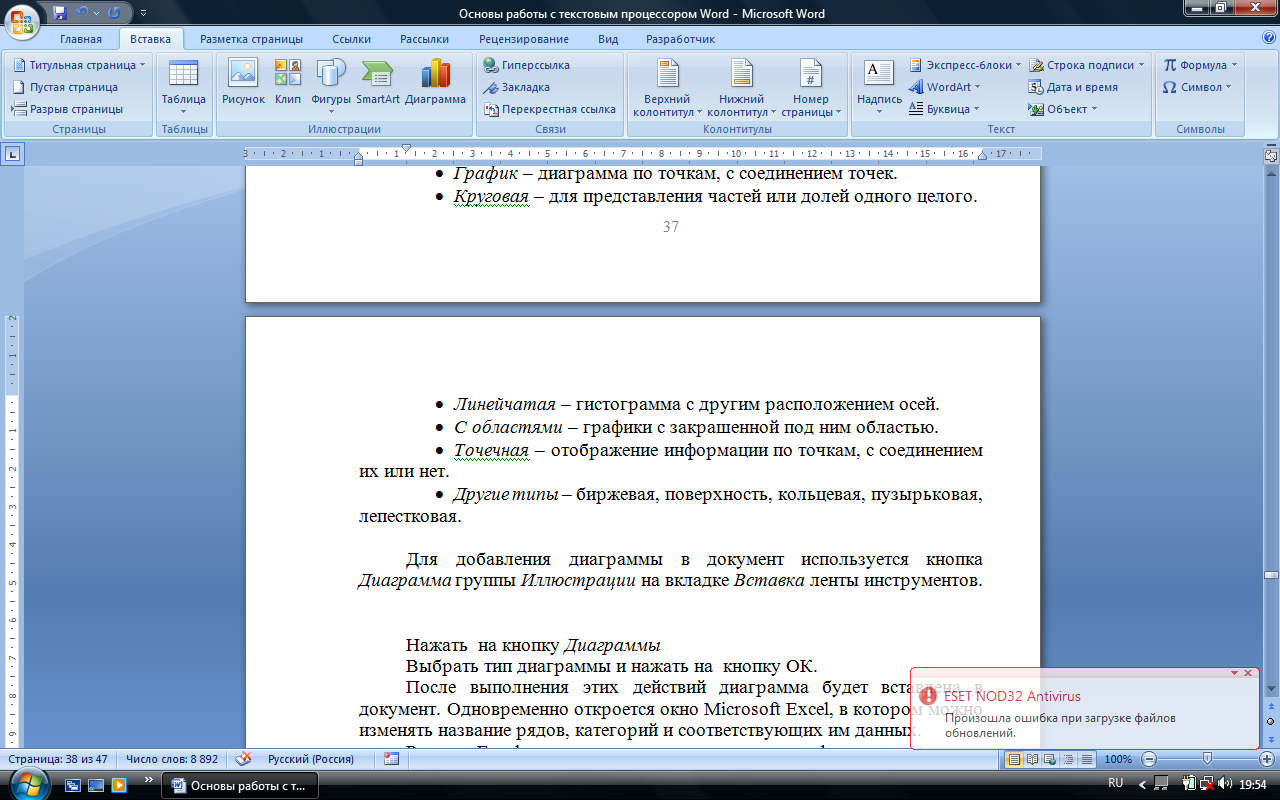Open Верхний колонтитул header options

click(667, 87)
